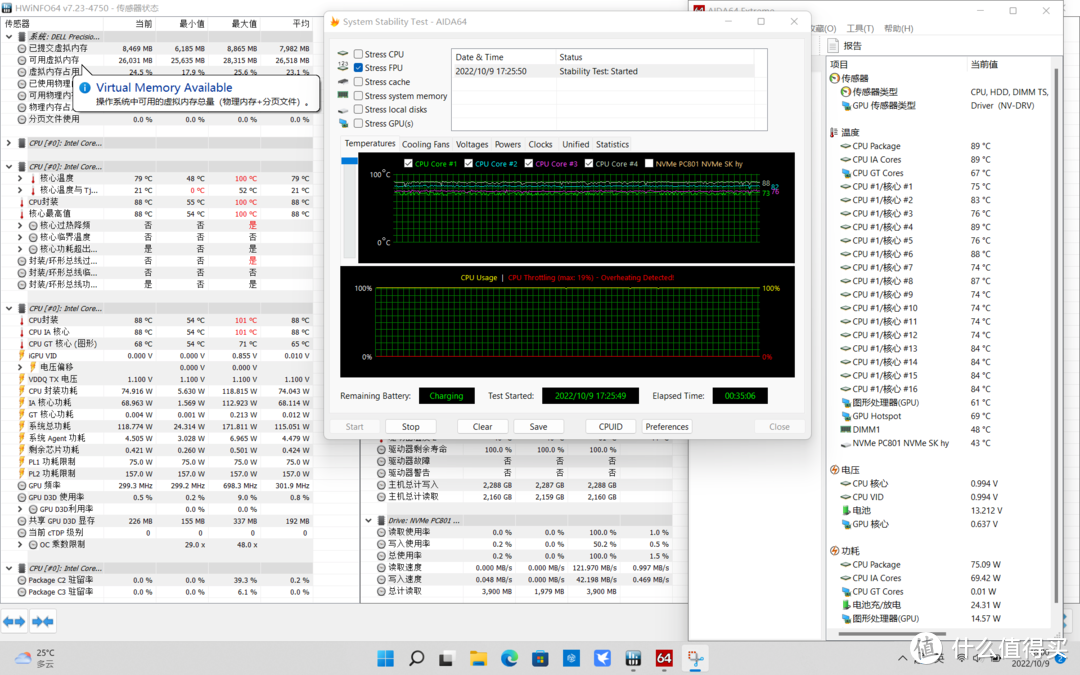Click the 传感器 category icon in AIDA64
The image size is (1080, 675).
[x=835, y=78]
